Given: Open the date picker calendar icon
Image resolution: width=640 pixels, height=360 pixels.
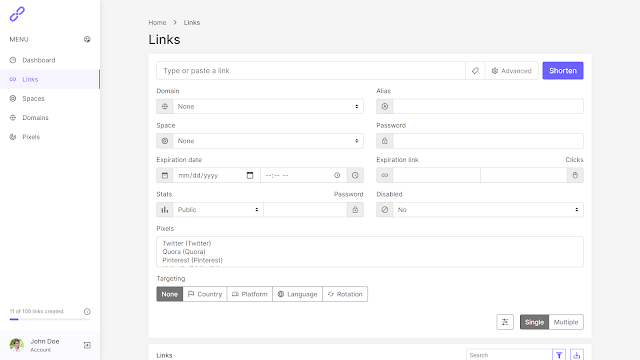Looking at the screenshot, I should tap(250, 175).
